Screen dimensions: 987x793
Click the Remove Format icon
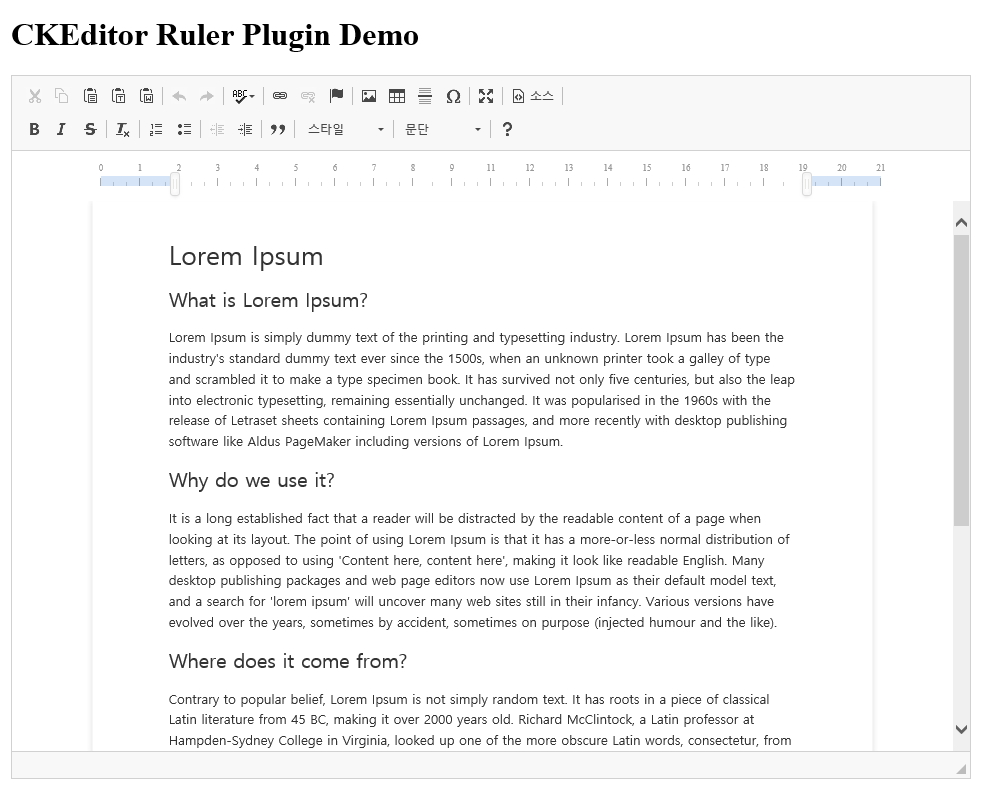click(x=123, y=130)
